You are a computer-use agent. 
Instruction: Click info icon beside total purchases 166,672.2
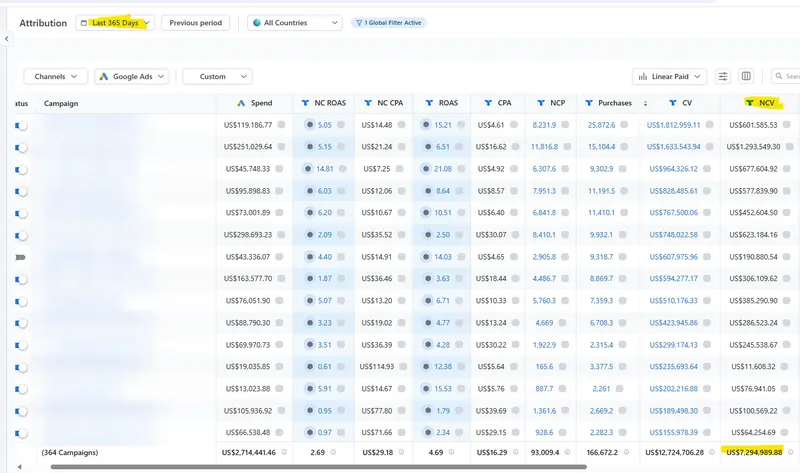(x=627, y=452)
